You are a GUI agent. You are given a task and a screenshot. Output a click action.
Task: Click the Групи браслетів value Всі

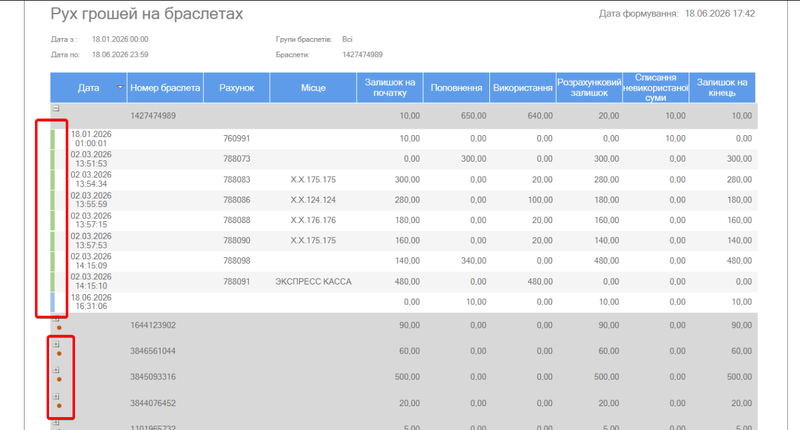[347, 39]
